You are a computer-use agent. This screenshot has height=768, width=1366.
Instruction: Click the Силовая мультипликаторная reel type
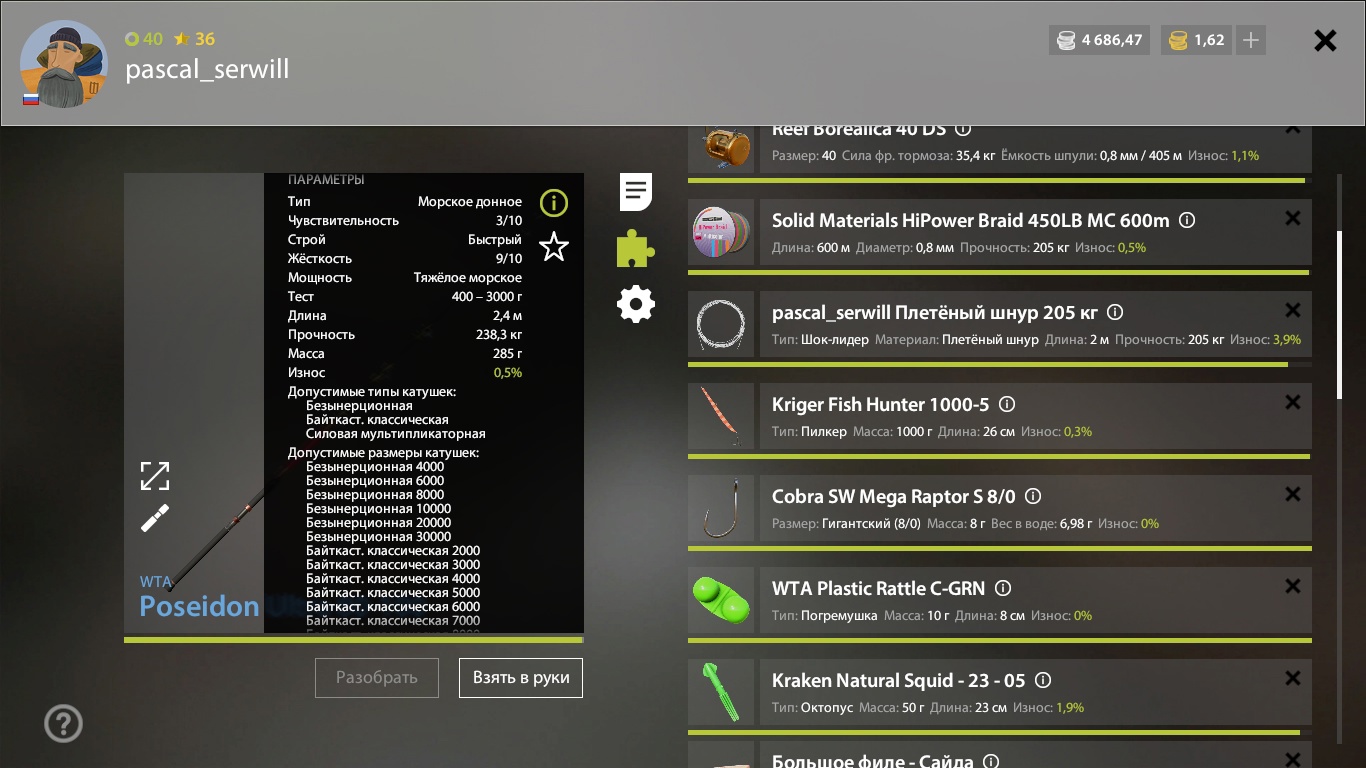coord(396,434)
